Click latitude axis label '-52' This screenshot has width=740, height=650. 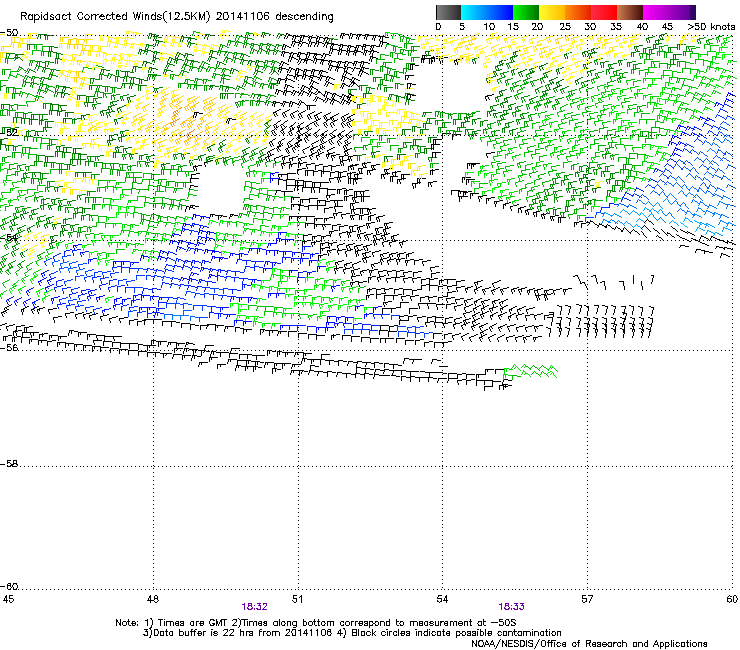[9, 132]
